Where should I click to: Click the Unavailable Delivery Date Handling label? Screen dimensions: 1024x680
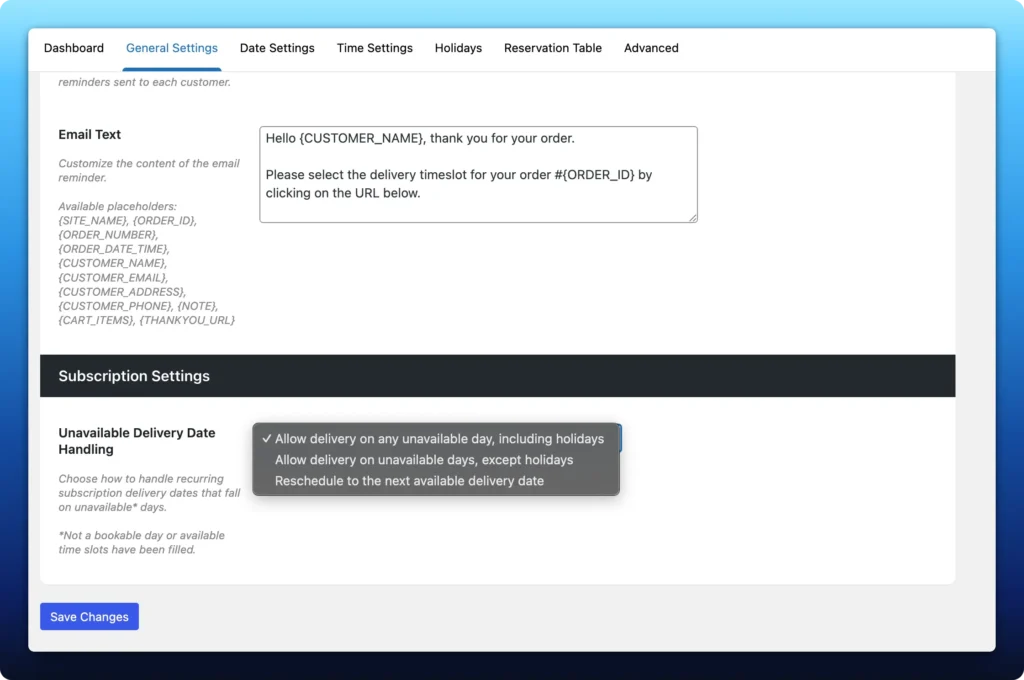point(137,441)
